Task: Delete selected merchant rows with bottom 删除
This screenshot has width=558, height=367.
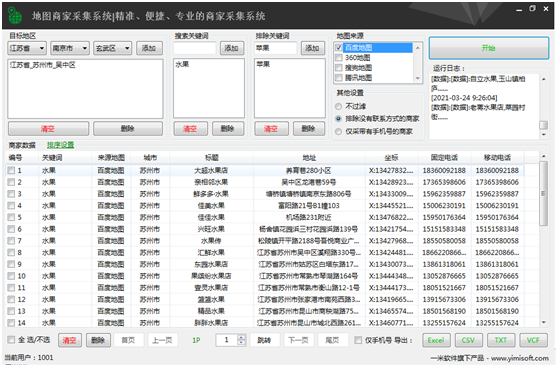Action: (x=98, y=340)
